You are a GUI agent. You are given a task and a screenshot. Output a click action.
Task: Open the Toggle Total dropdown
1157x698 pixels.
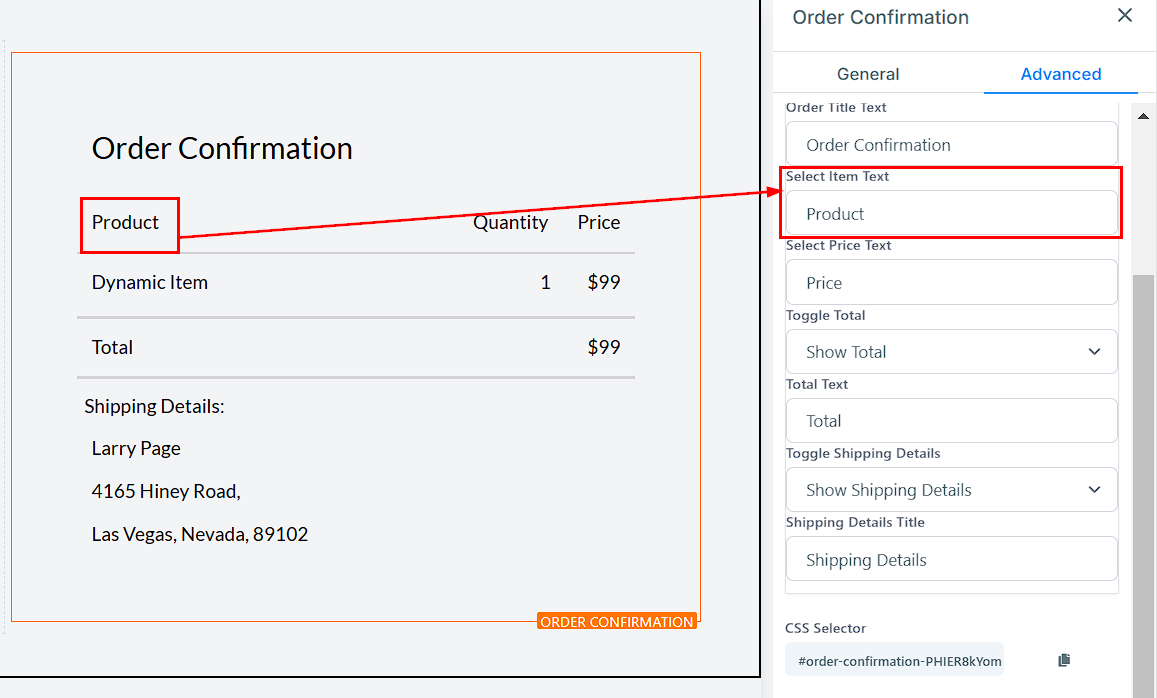951,352
